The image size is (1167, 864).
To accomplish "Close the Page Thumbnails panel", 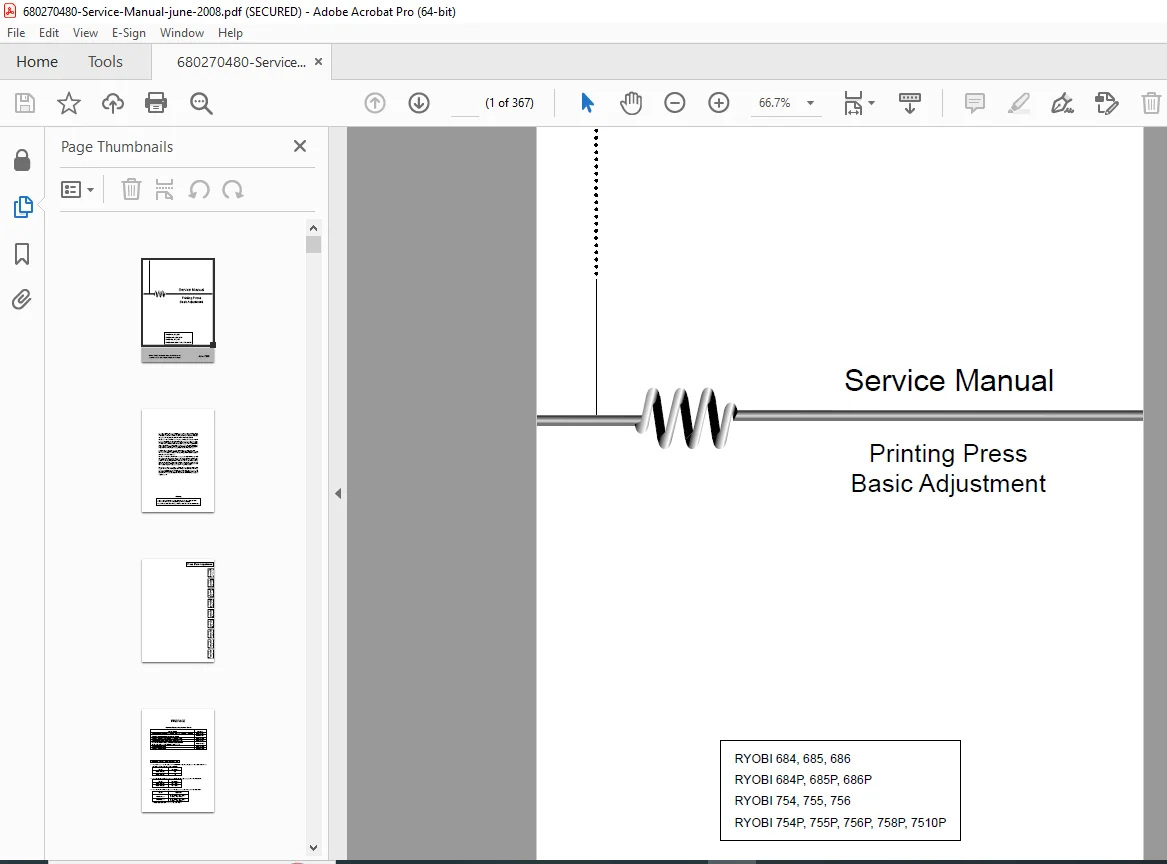I will pyautogui.click(x=300, y=146).
